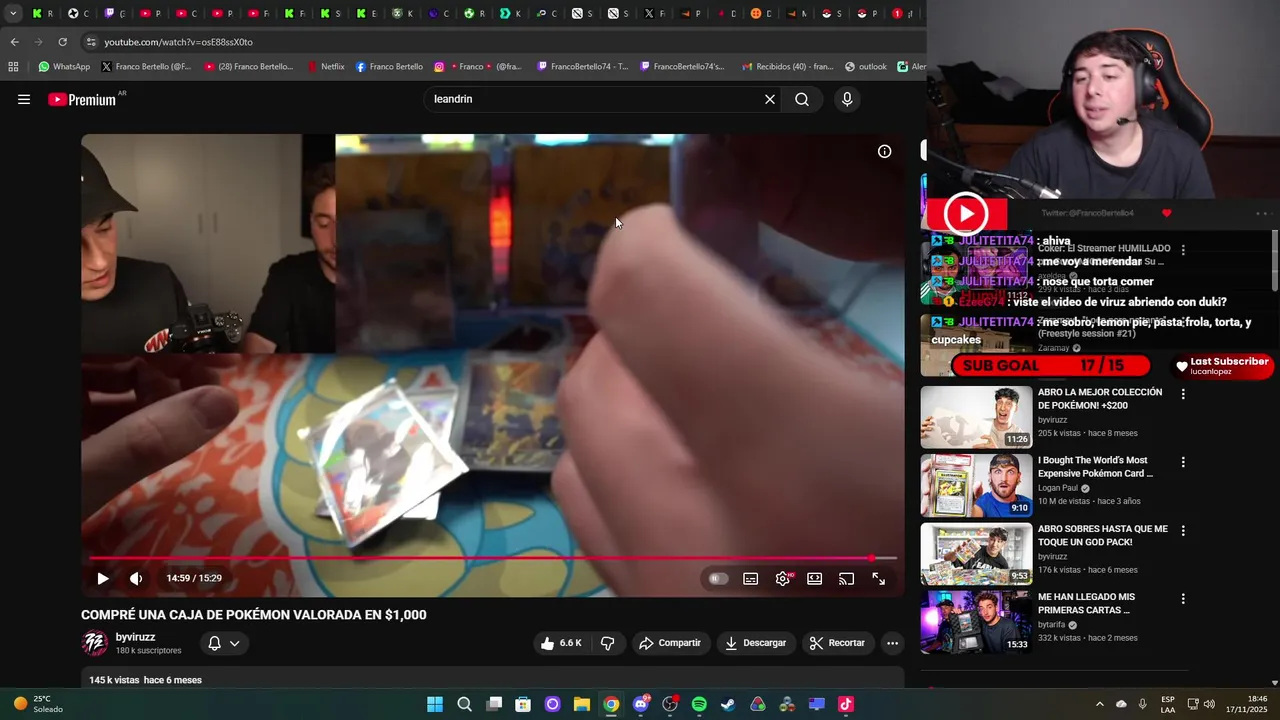This screenshot has width=1280, height=720.
Task: Click the Recortar clip button
Action: (x=837, y=643)
